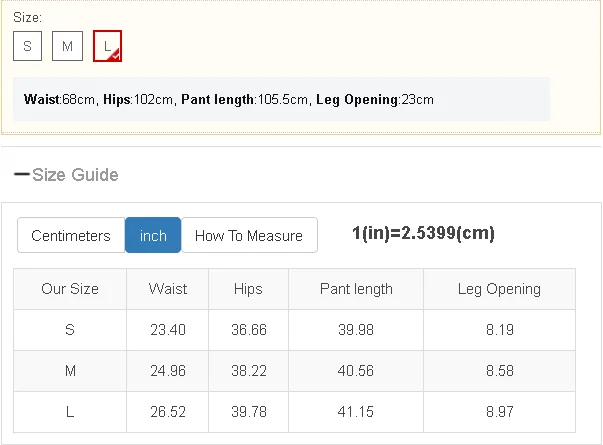Click the Waist column header
Screen dimensions: 603x445
click(168, 289)
